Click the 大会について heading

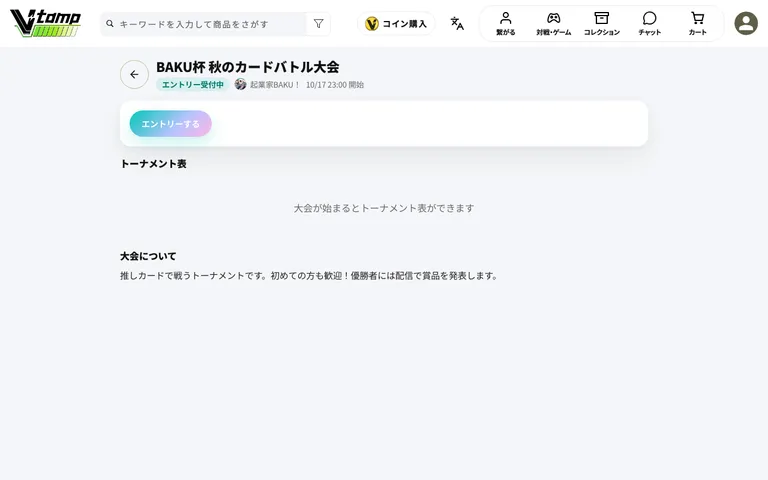(148, 256)
